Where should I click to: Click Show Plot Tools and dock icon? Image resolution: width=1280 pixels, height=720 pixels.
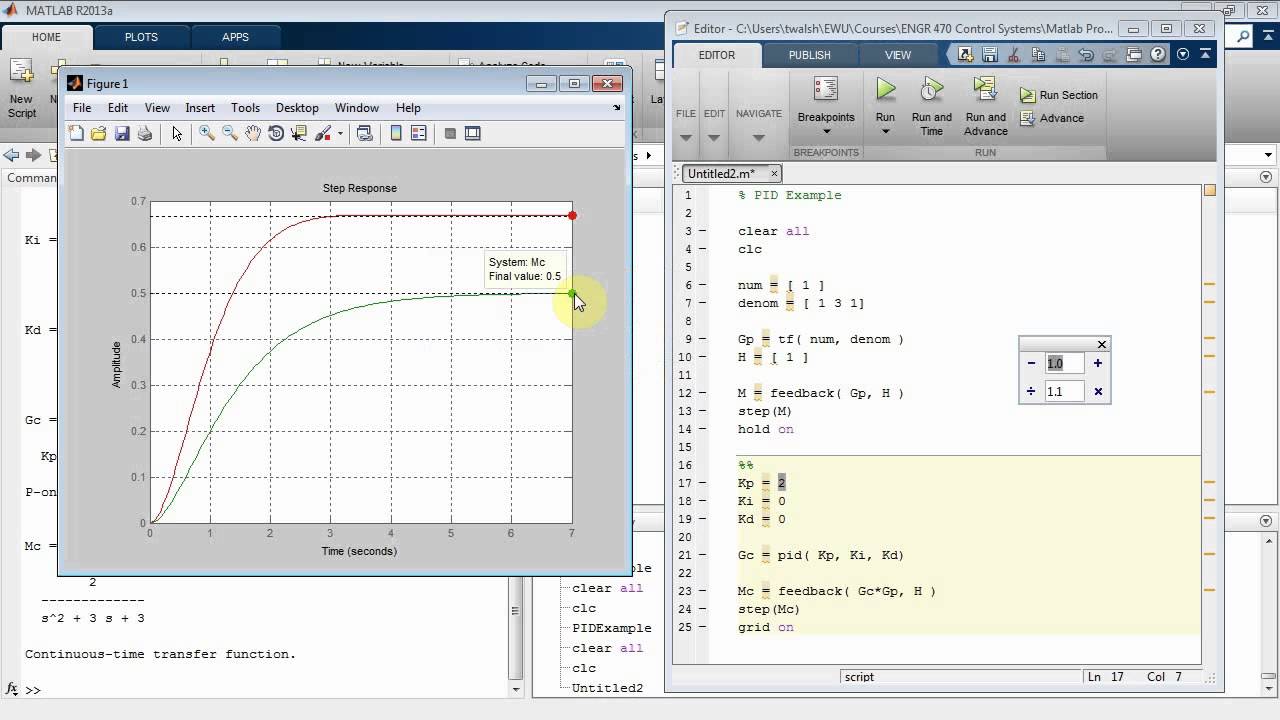click(473, 133)
